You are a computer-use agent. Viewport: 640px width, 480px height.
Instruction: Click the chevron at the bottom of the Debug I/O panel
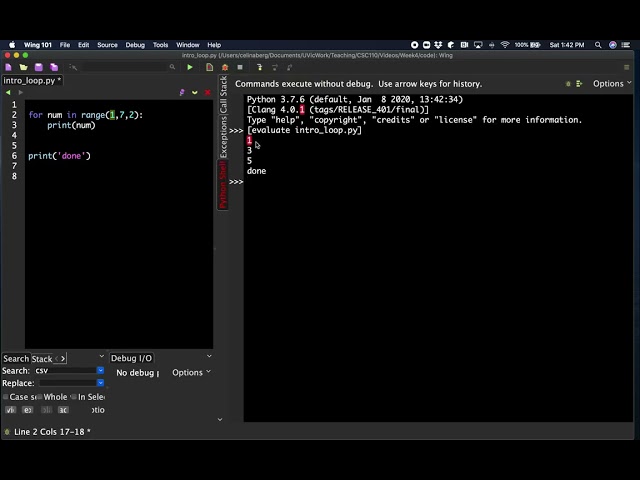pyautogui.click(x=220, y=419)
